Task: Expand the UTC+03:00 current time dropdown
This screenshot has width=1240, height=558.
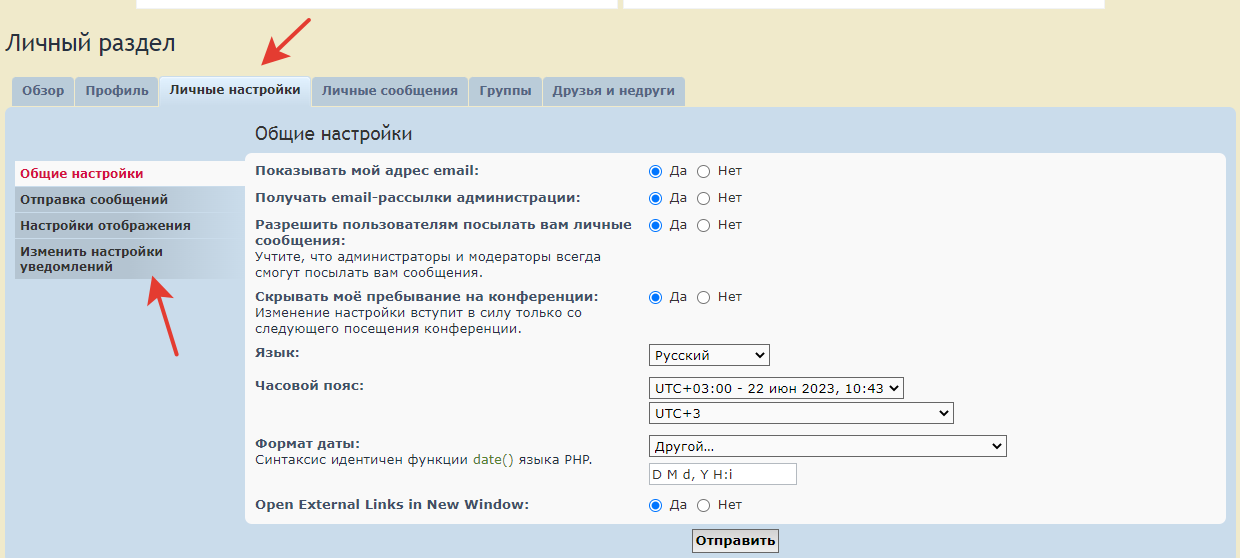Action: [775, 388]
